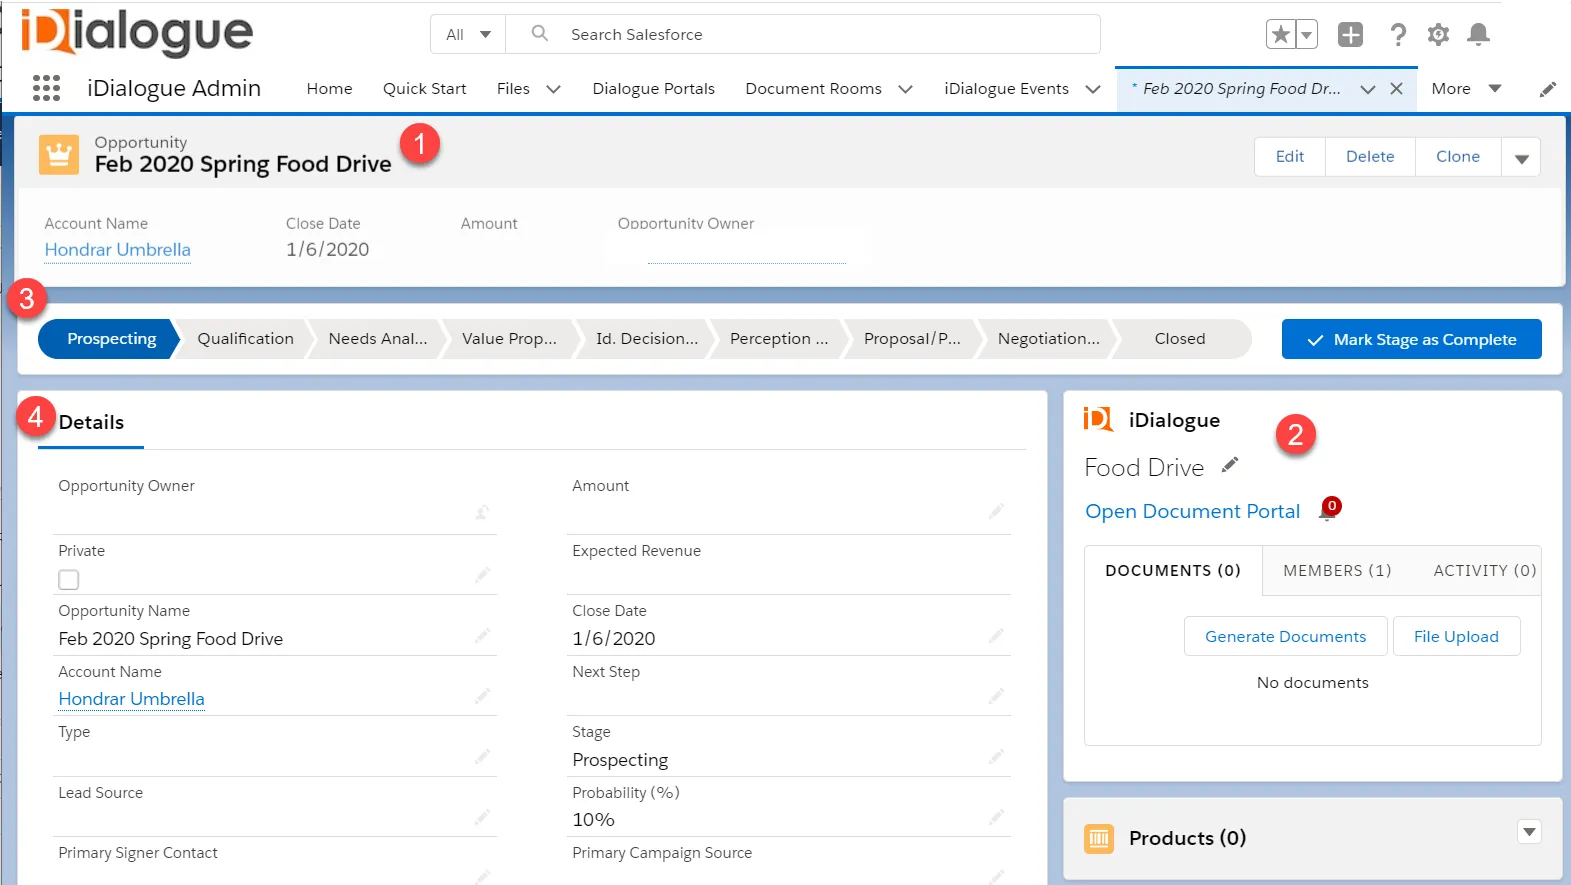Select the Qualification stage in path
This screenshot has width=1571, height=885.
click(x=245, y=338)
